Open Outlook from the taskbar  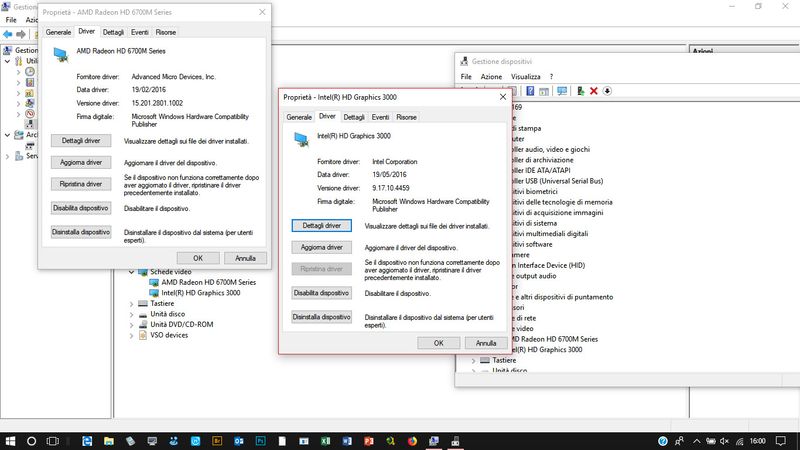(239, 441)
